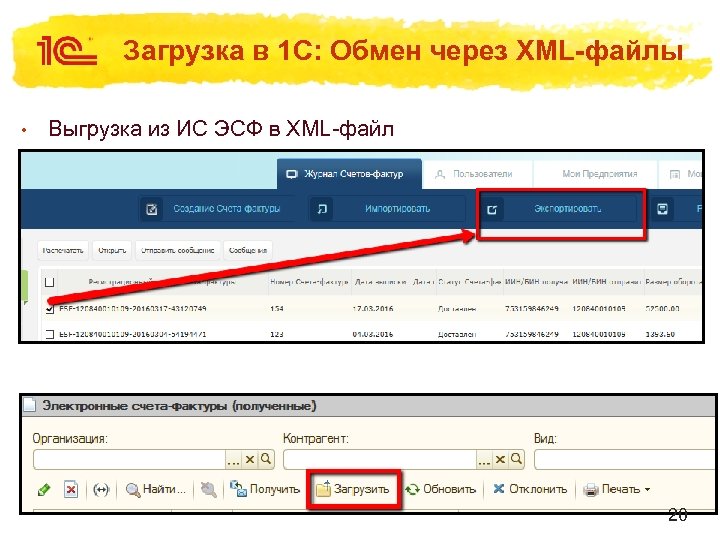720x540 pixels.
Task: Click invoice number 123 cell
Action: click(x=277, y=334)
